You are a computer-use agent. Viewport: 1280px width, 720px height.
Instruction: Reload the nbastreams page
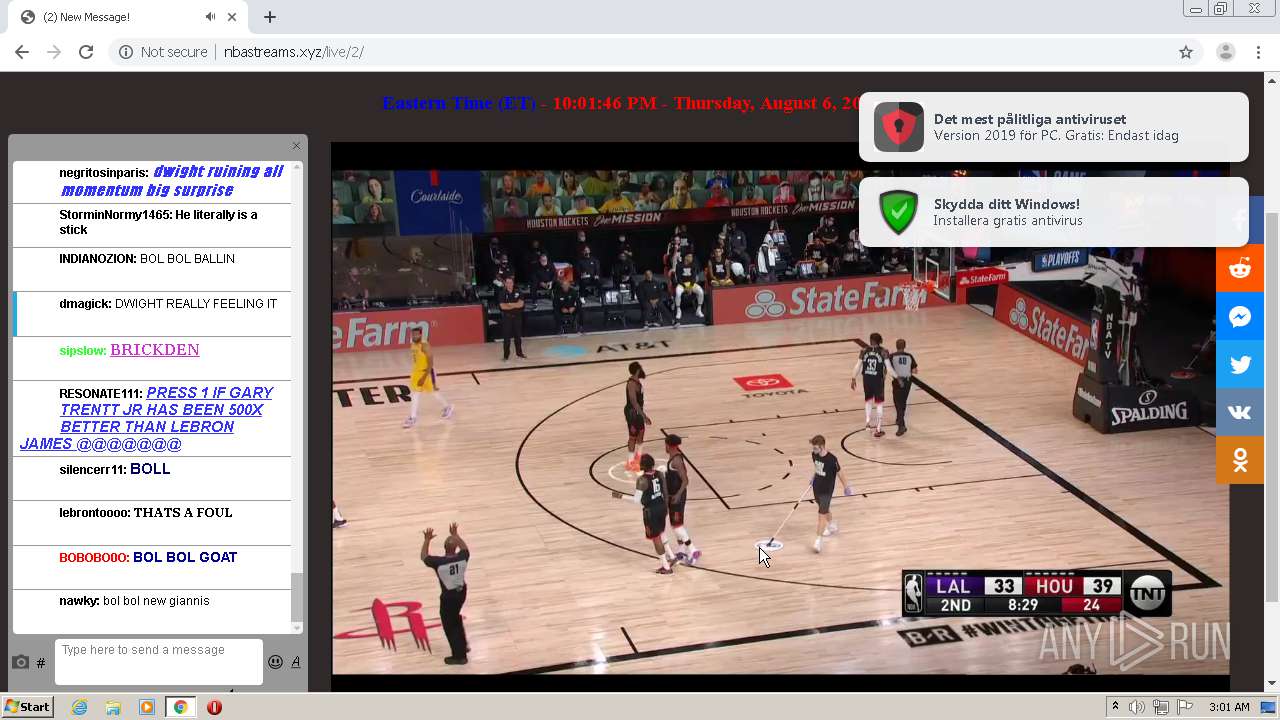[x=86, y=52]
